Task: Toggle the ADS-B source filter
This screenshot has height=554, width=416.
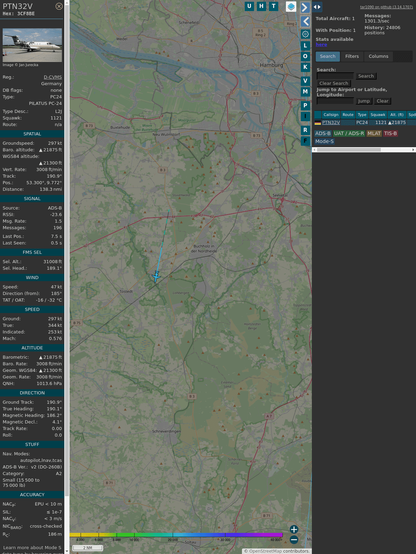Action: pyautogui.click(x=323, y=133)
